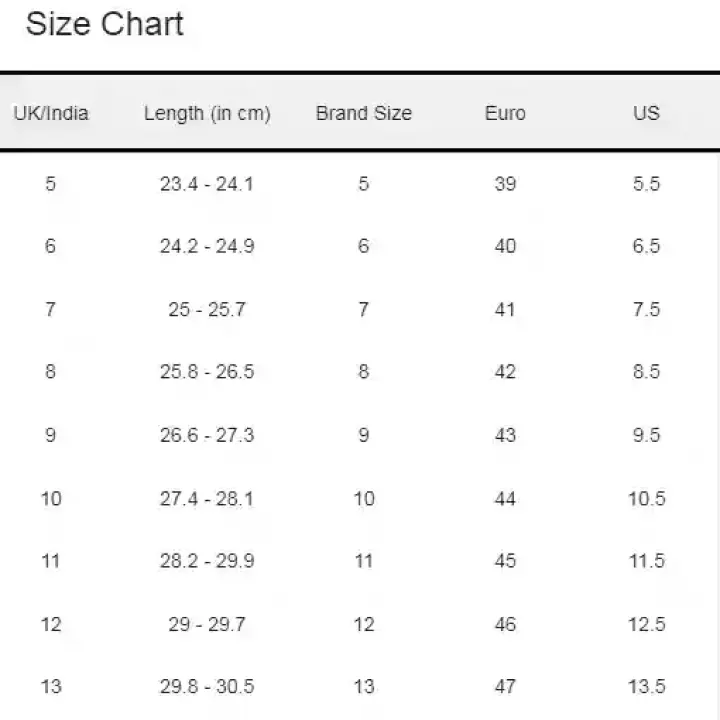Click the Size Chart heading

[x=104, y=24]
